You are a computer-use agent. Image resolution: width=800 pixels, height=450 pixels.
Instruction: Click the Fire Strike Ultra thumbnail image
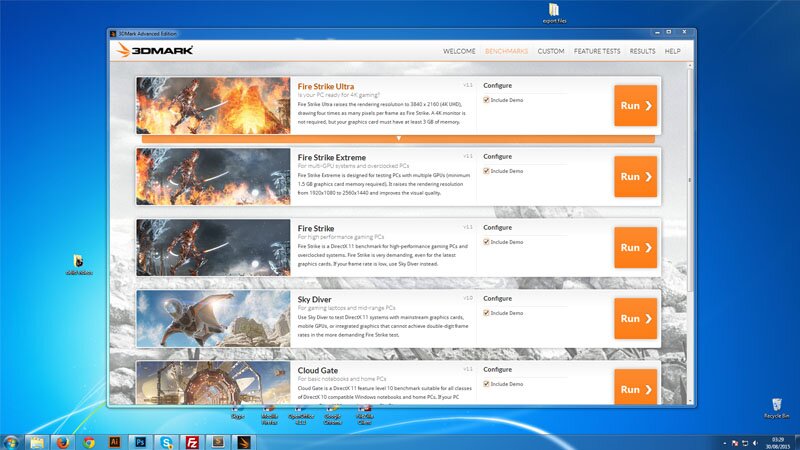point(213,106)
